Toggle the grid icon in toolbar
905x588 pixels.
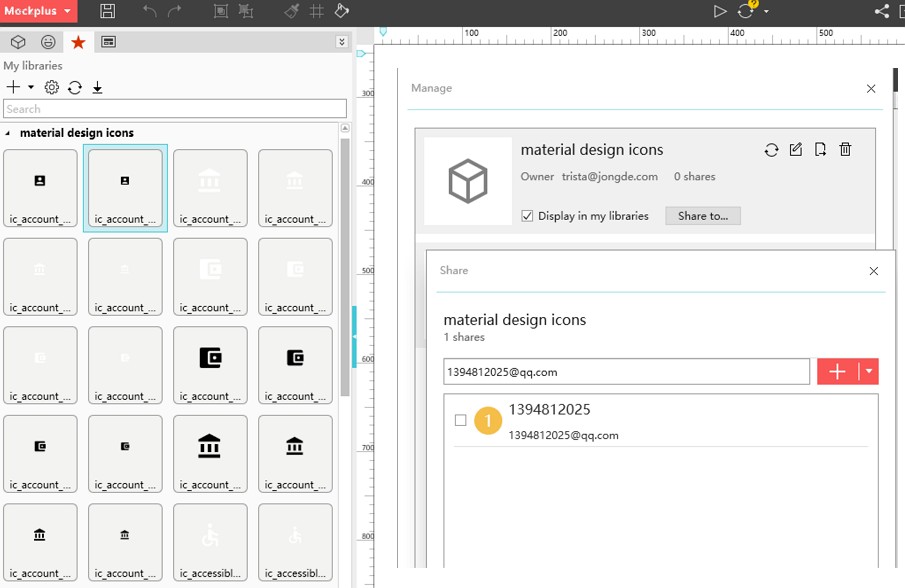[316, 11]
